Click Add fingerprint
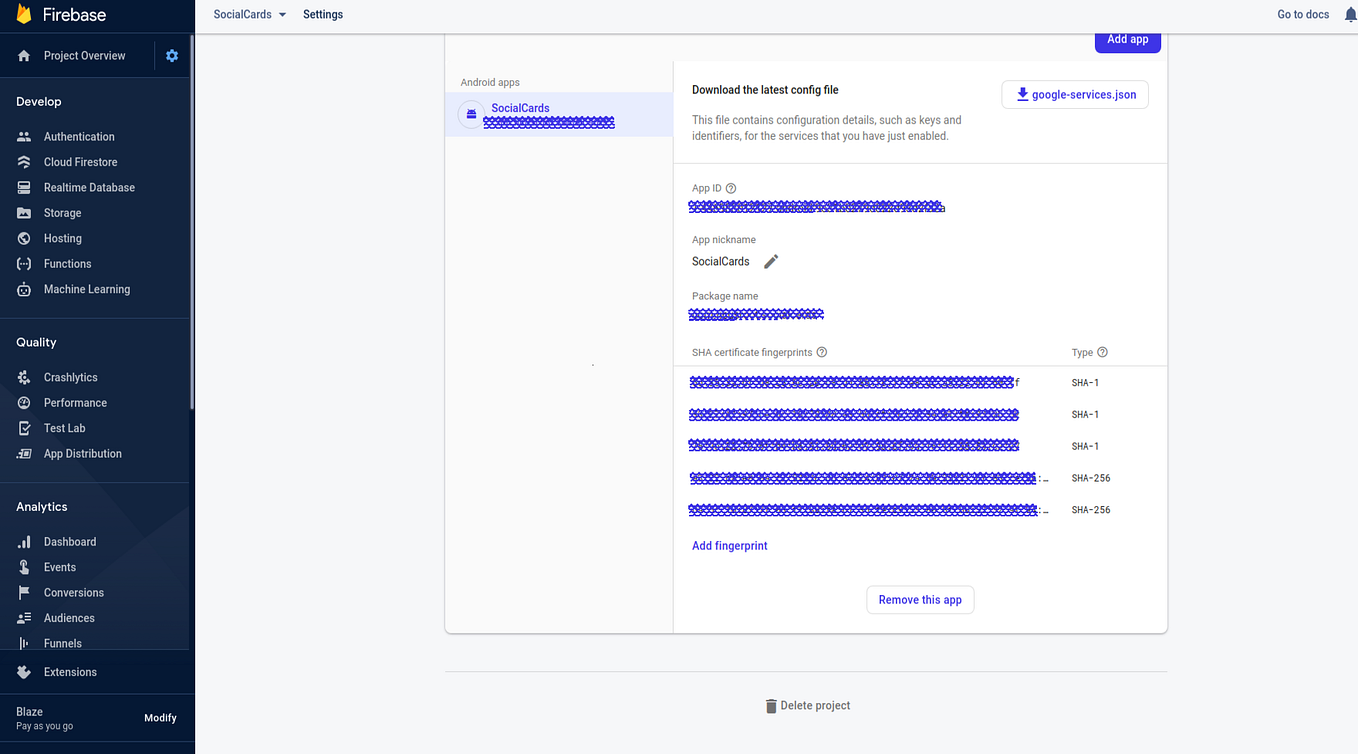Screen dimensions: 1358x754 tap(729, 545)
